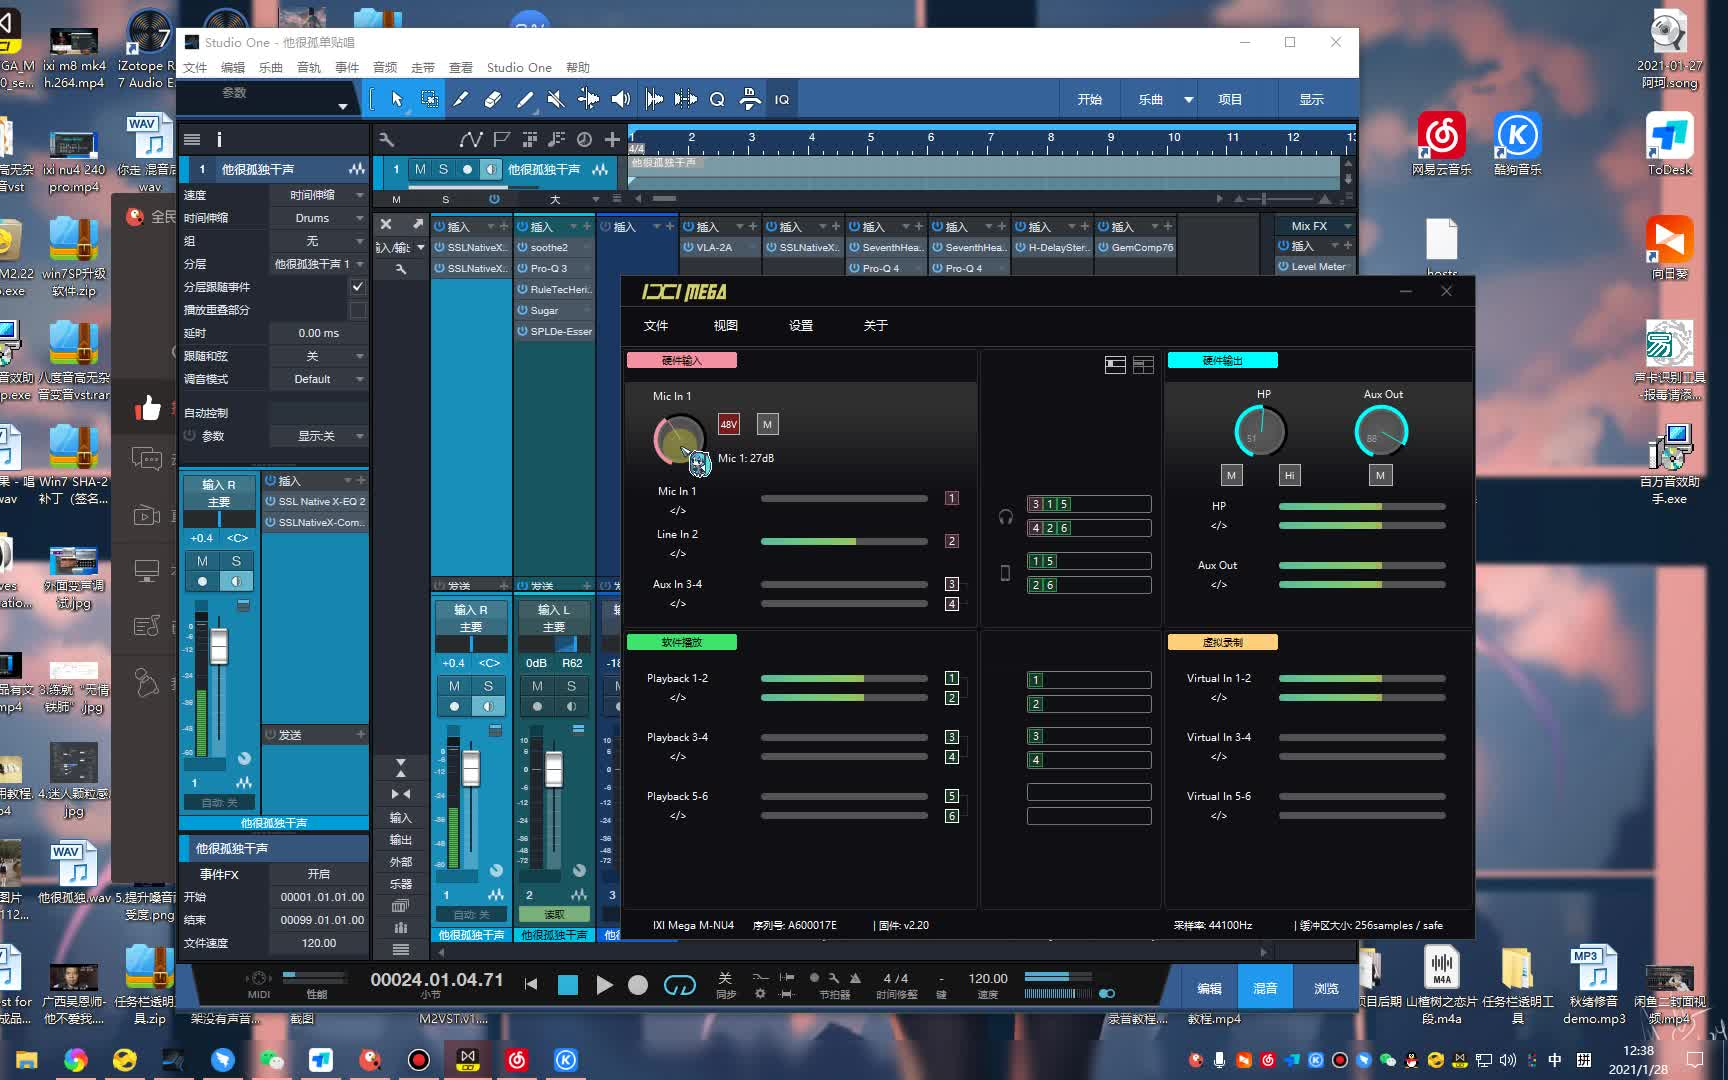Adjust the HP volume knob
1728x1080 pixels.
pyautogui.click(x=1261, y=432)
